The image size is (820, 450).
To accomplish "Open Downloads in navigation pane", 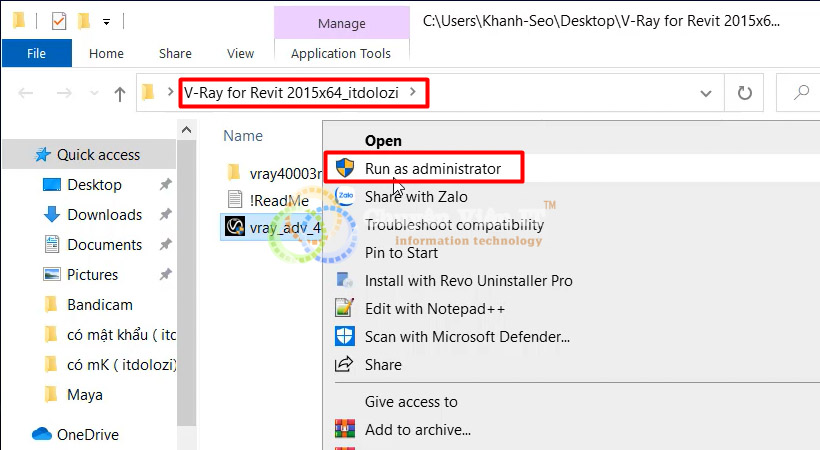I will (x=105, y=215).
